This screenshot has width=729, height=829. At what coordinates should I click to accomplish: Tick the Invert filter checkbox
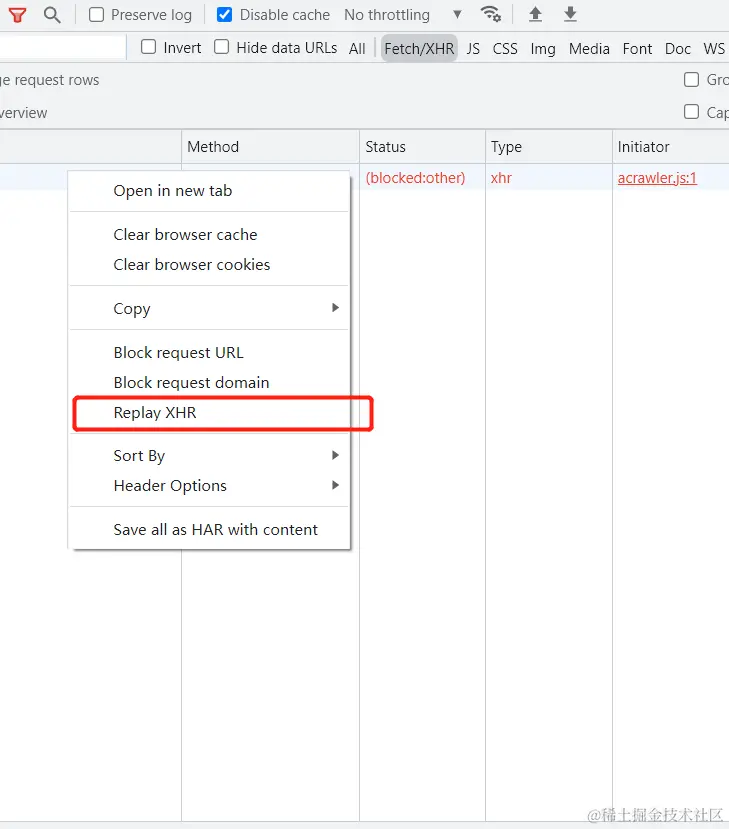point(149,47)
